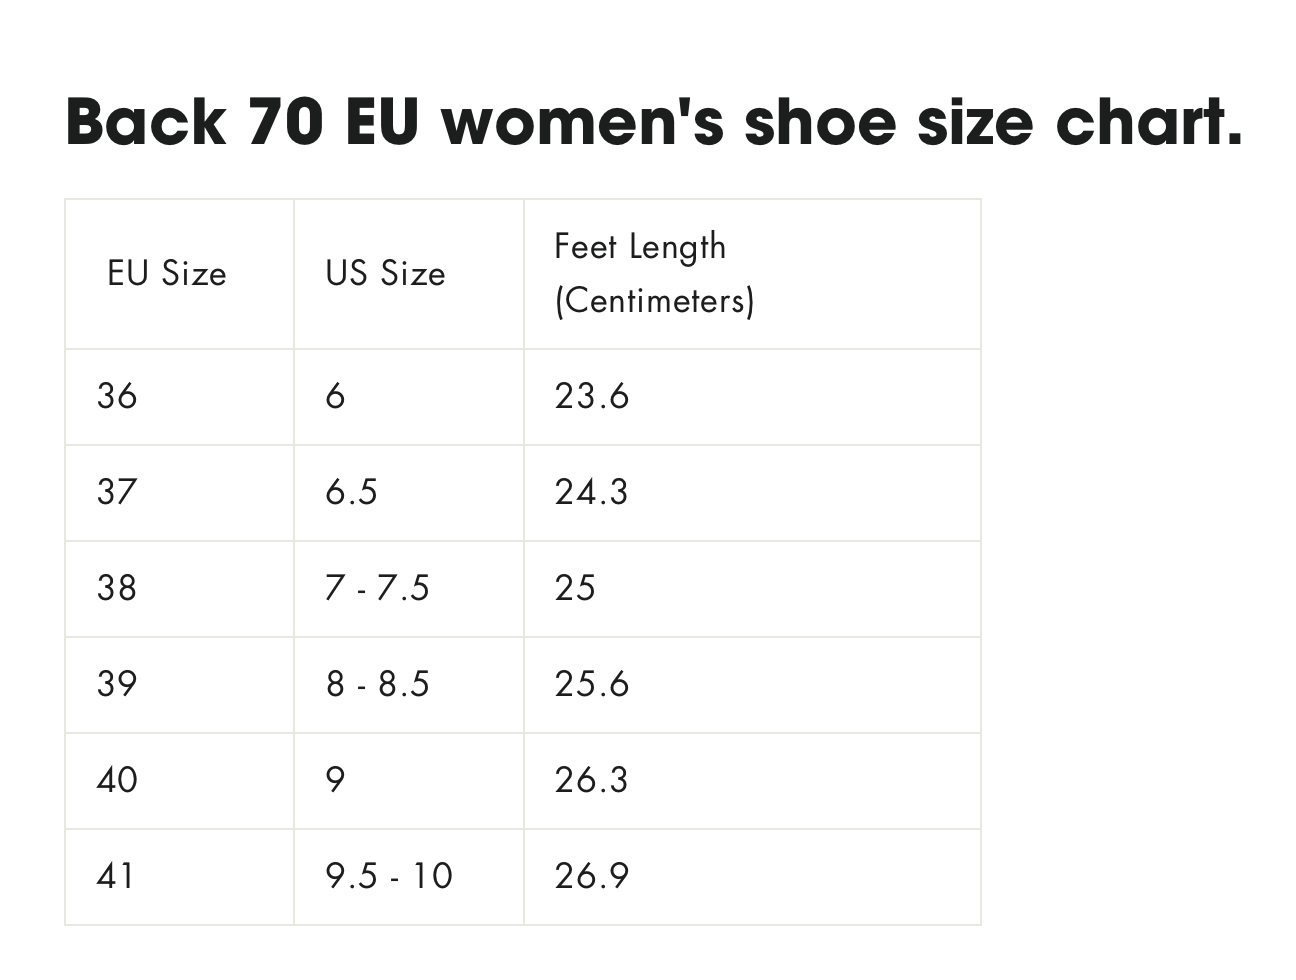1296x980 pixels.
Task: Select the US size 6 cell
Action: click(x=336, y=396)
